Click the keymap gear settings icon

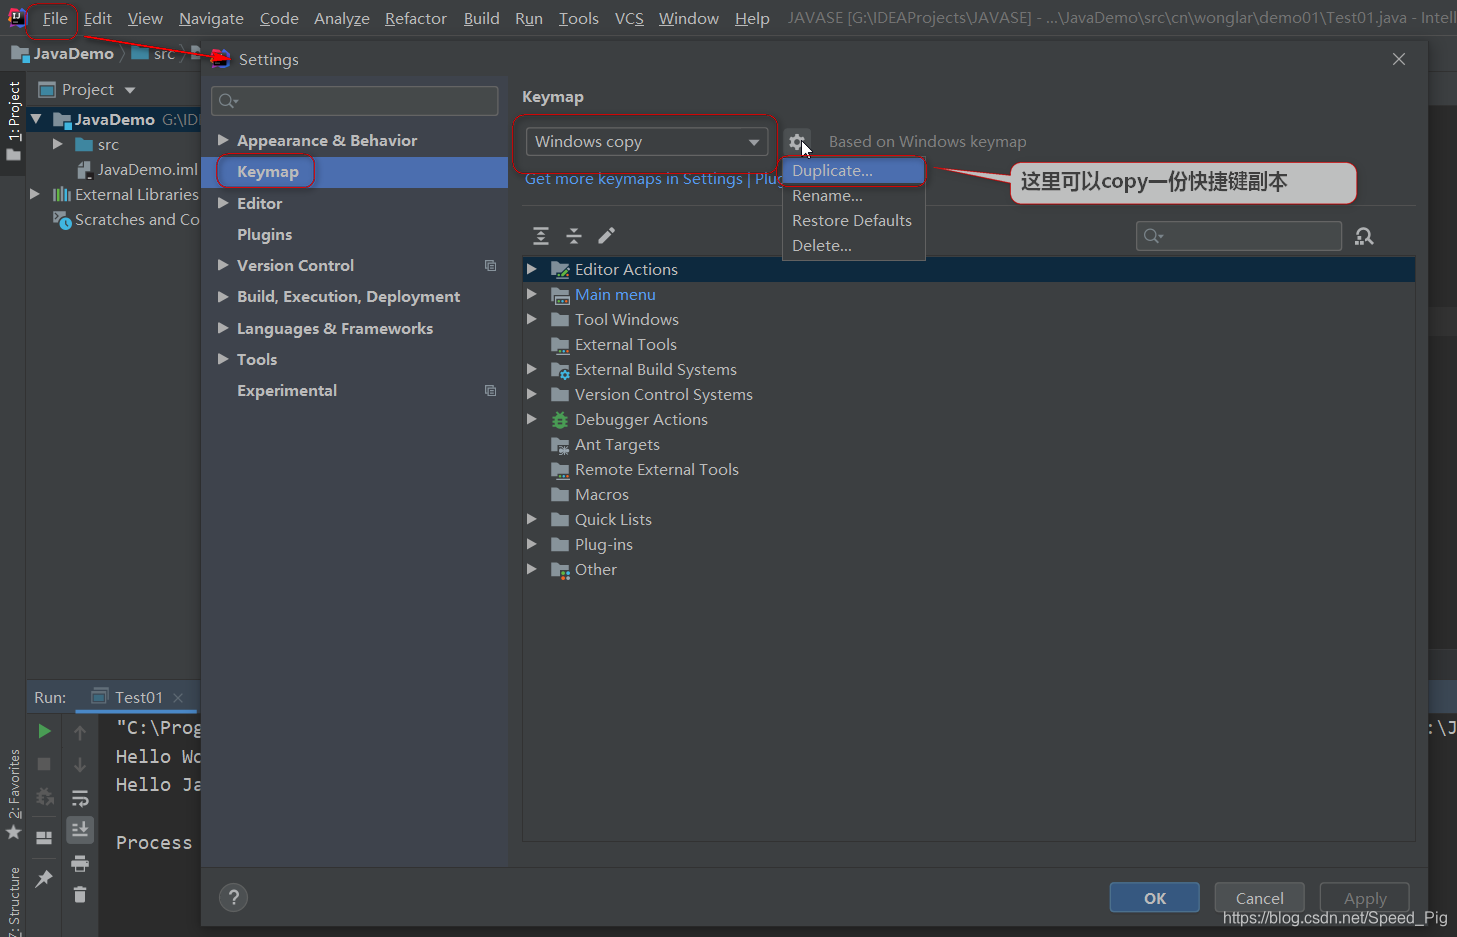coord(796,142)
